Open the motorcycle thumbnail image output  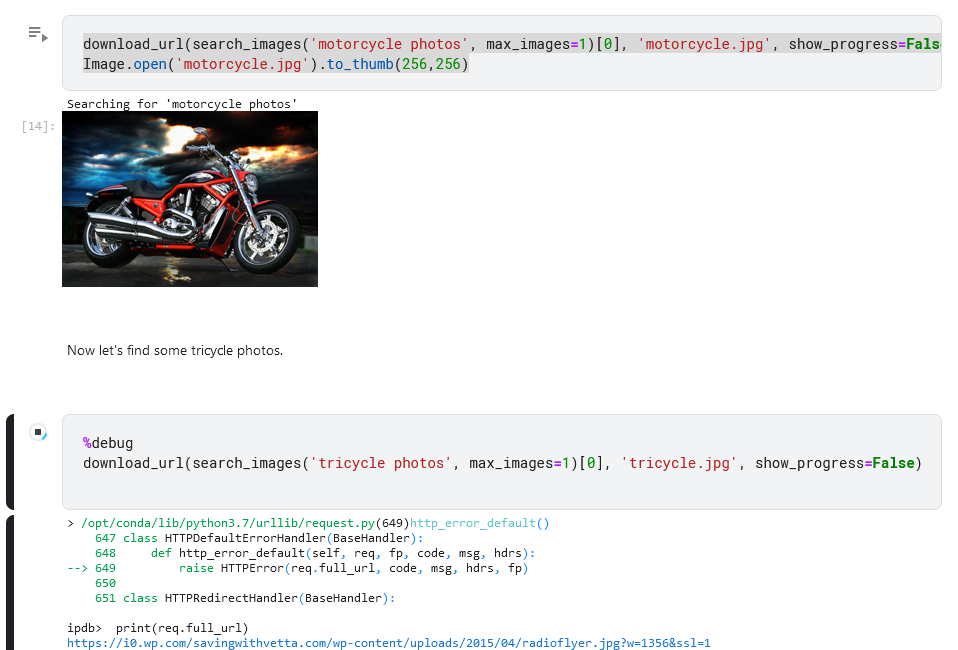click(x=190, y=199)
